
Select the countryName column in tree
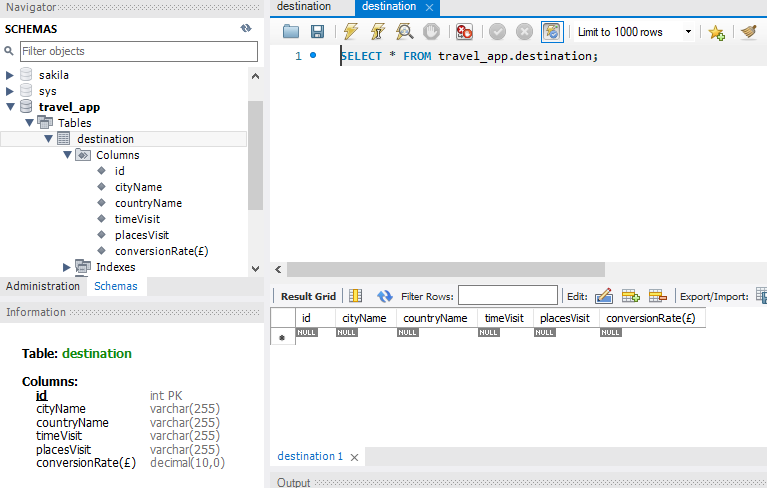(x=148, y=203)
